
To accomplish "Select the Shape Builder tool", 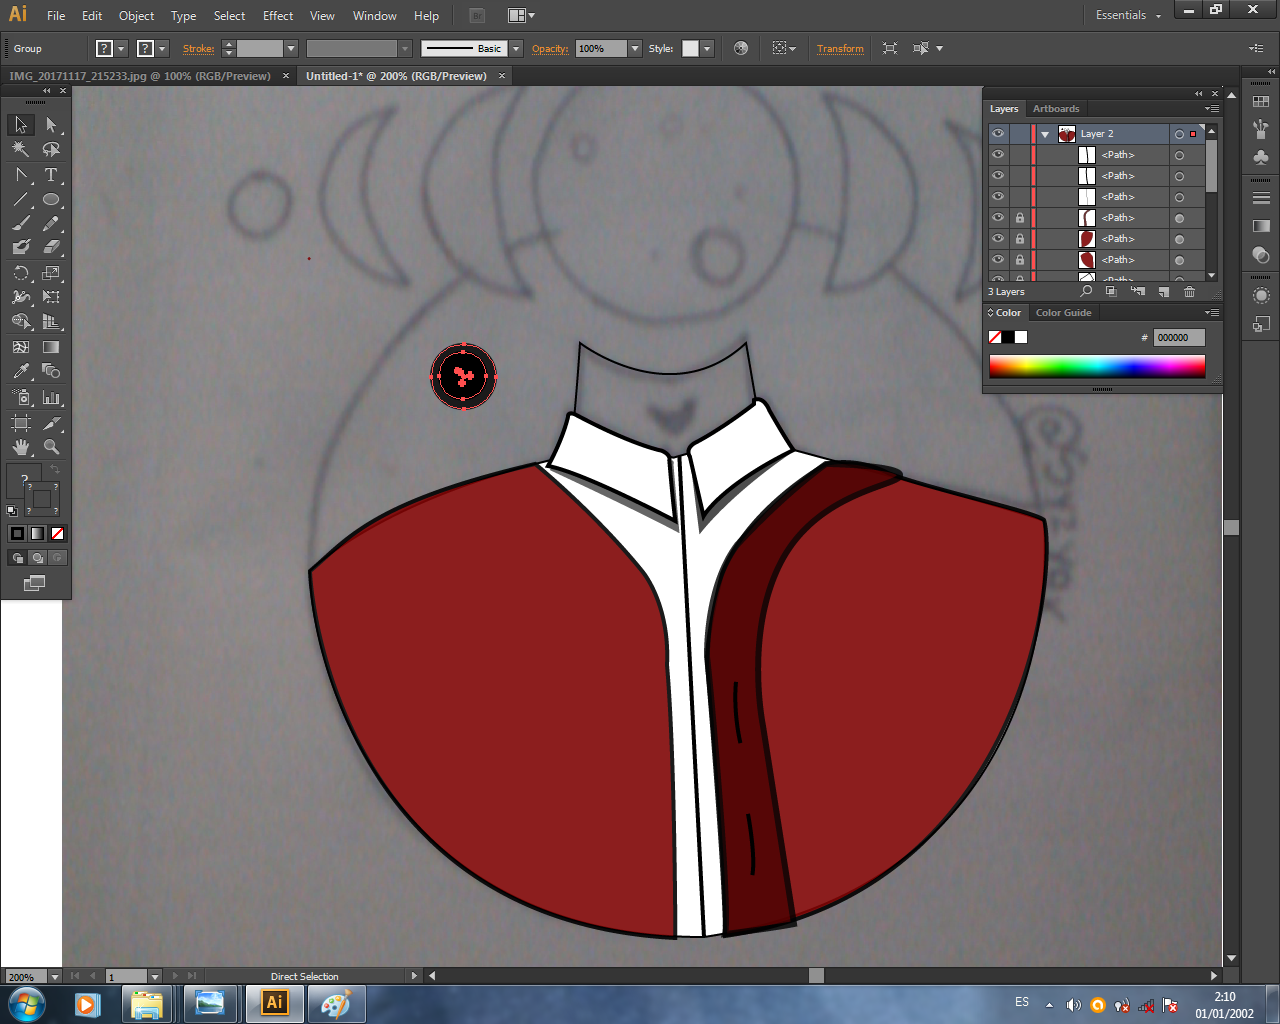I will 21,321.
